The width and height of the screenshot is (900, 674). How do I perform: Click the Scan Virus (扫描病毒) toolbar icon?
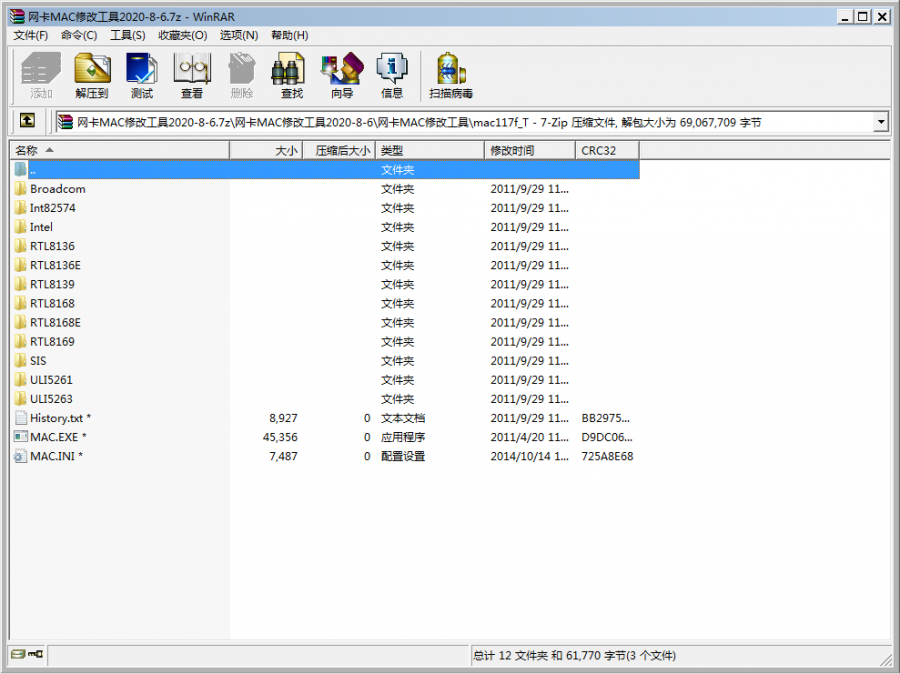point(451,69)
